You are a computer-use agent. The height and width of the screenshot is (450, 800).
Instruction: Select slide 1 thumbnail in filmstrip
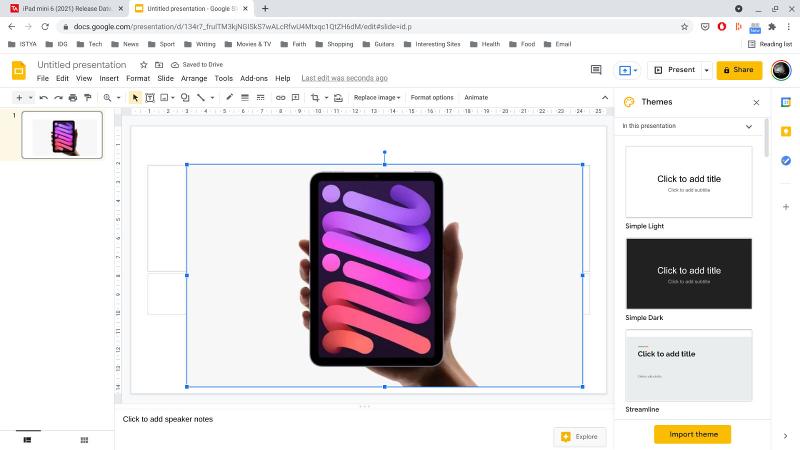62,135
